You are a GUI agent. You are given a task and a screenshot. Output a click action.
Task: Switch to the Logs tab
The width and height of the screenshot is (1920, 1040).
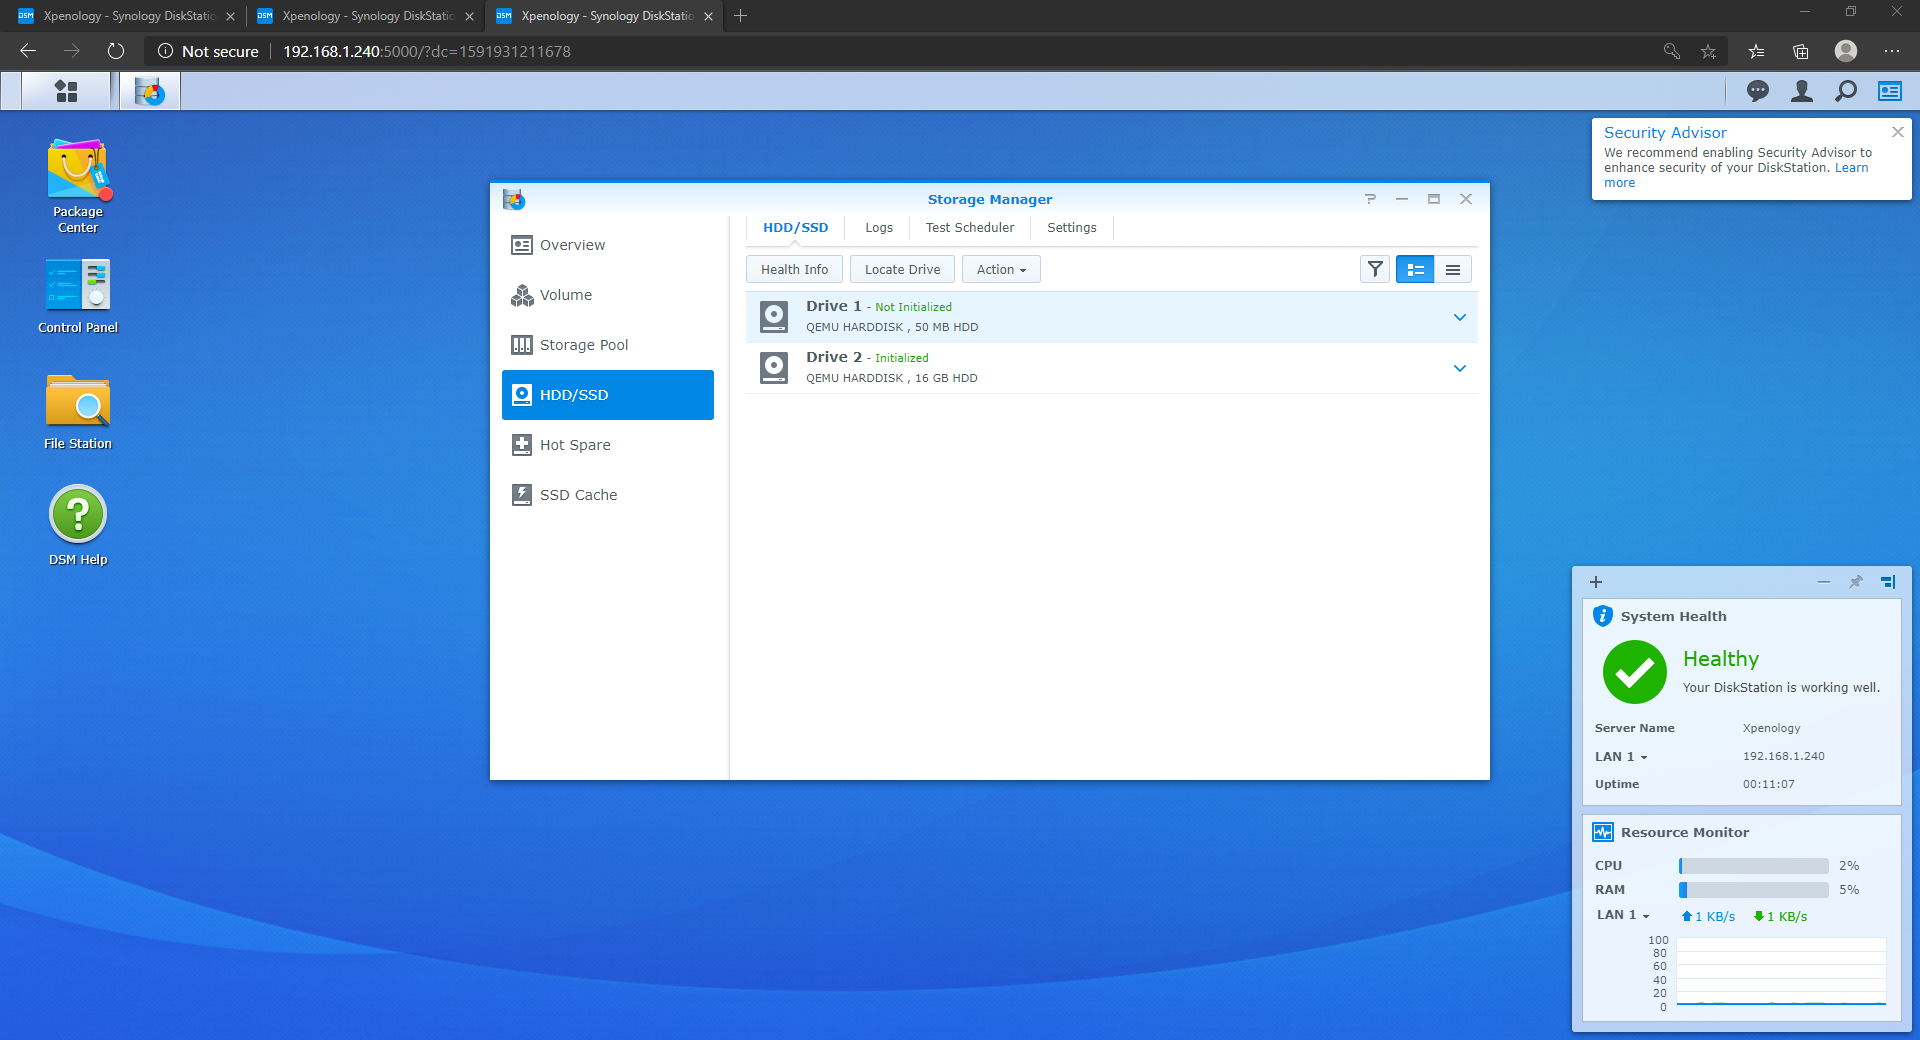(x=879, y=228)
